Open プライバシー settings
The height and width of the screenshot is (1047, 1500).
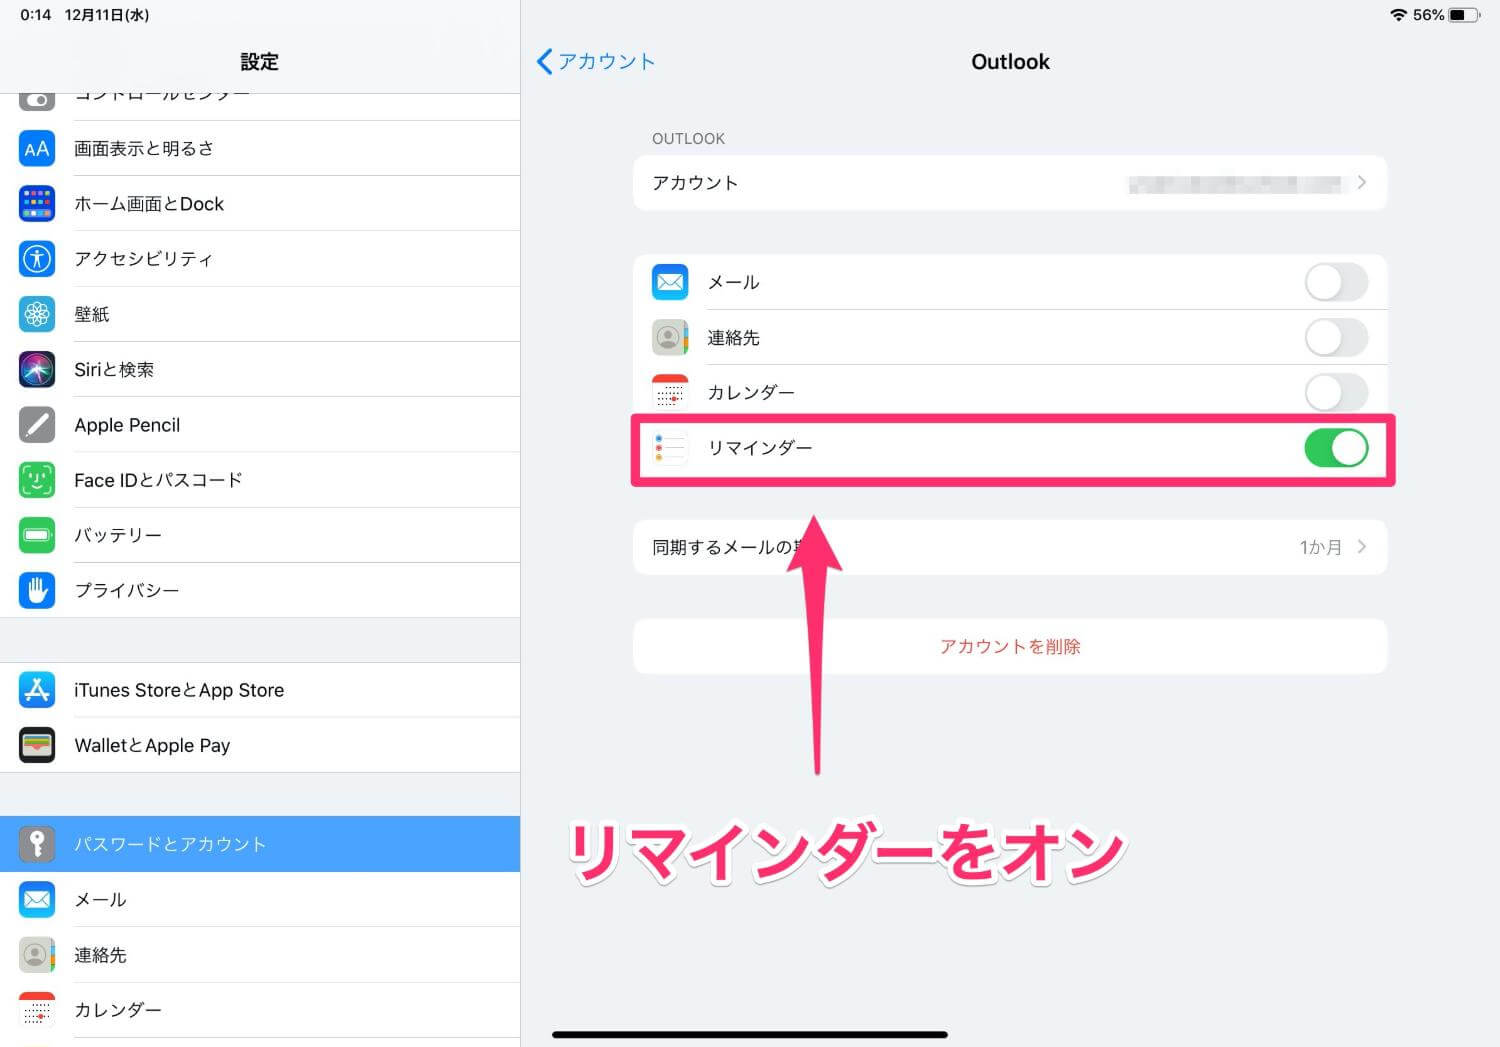click(260, 591)
